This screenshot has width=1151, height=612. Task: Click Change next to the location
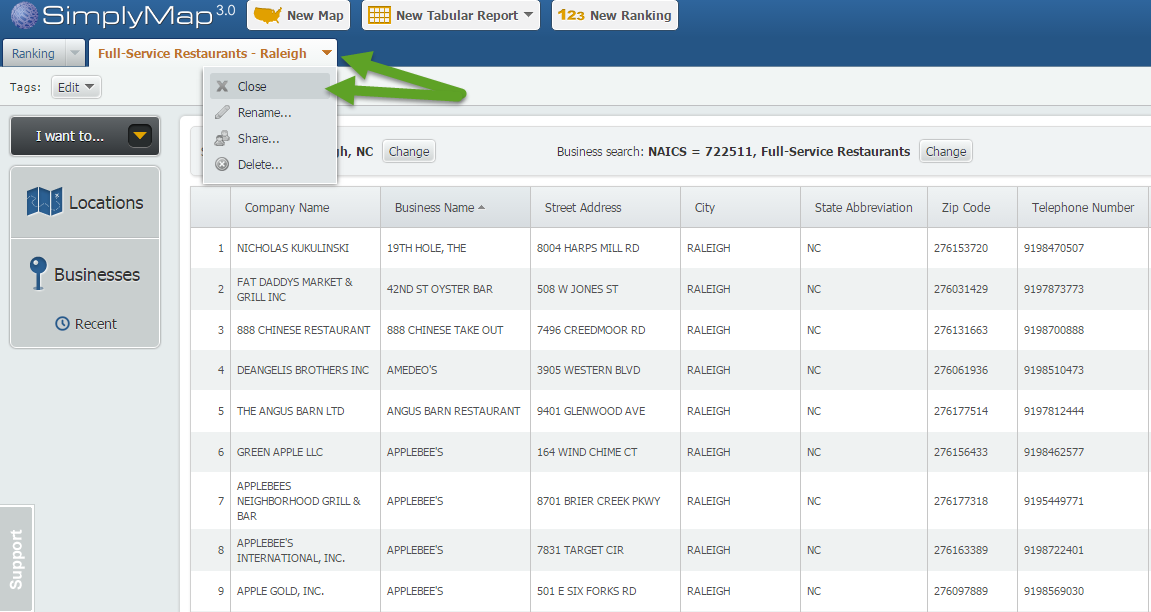pyautogui.click(x=409, y=151)
